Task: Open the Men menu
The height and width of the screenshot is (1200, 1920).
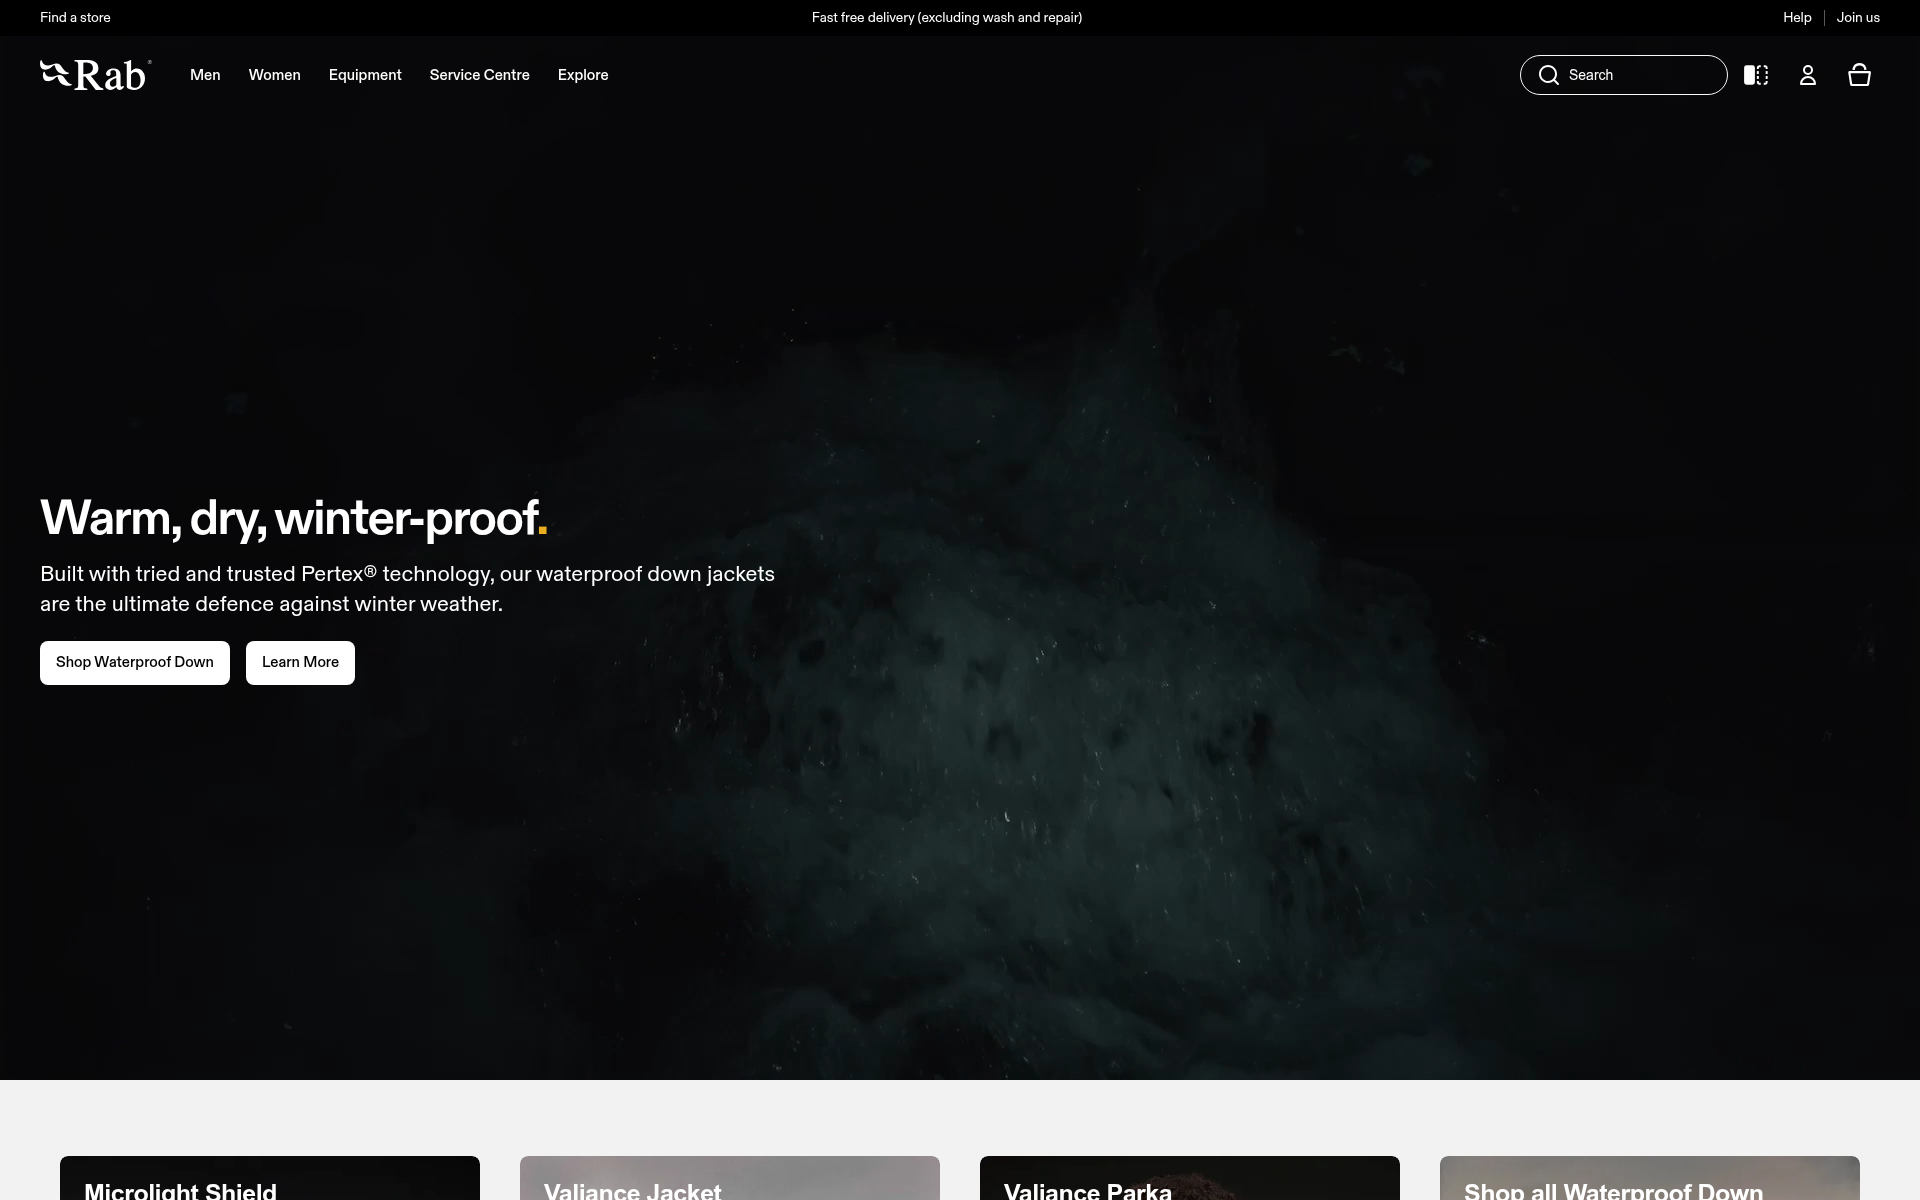Action: (205, 75)
